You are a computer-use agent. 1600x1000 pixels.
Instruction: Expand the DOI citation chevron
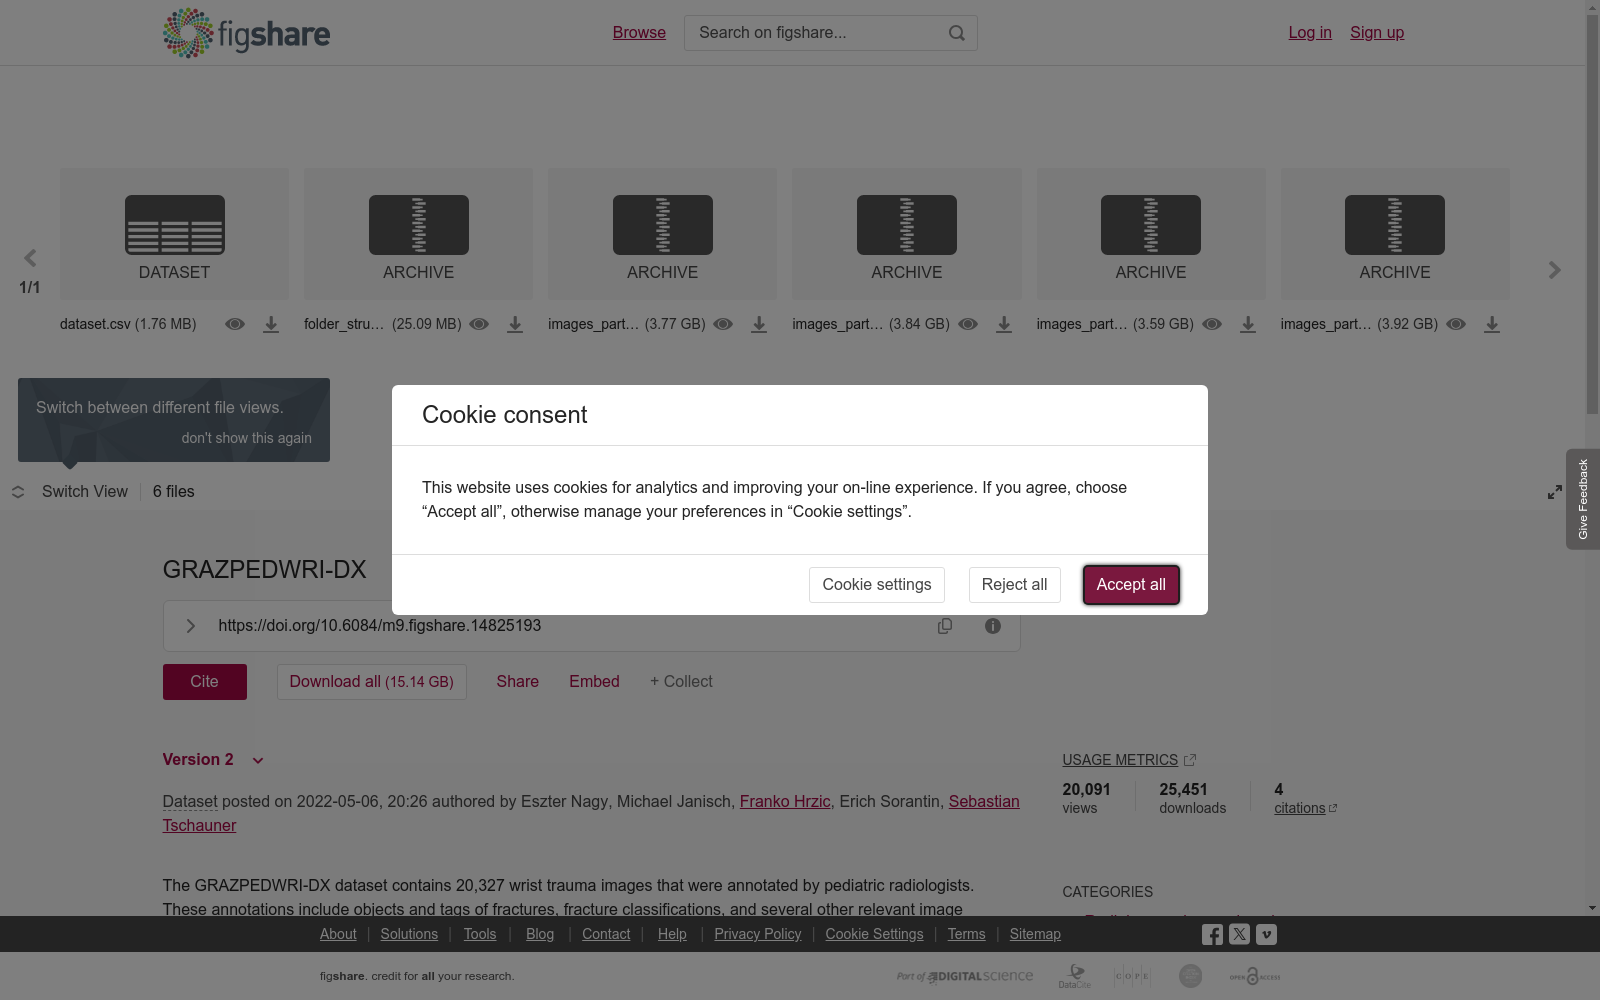pos(190,626)
